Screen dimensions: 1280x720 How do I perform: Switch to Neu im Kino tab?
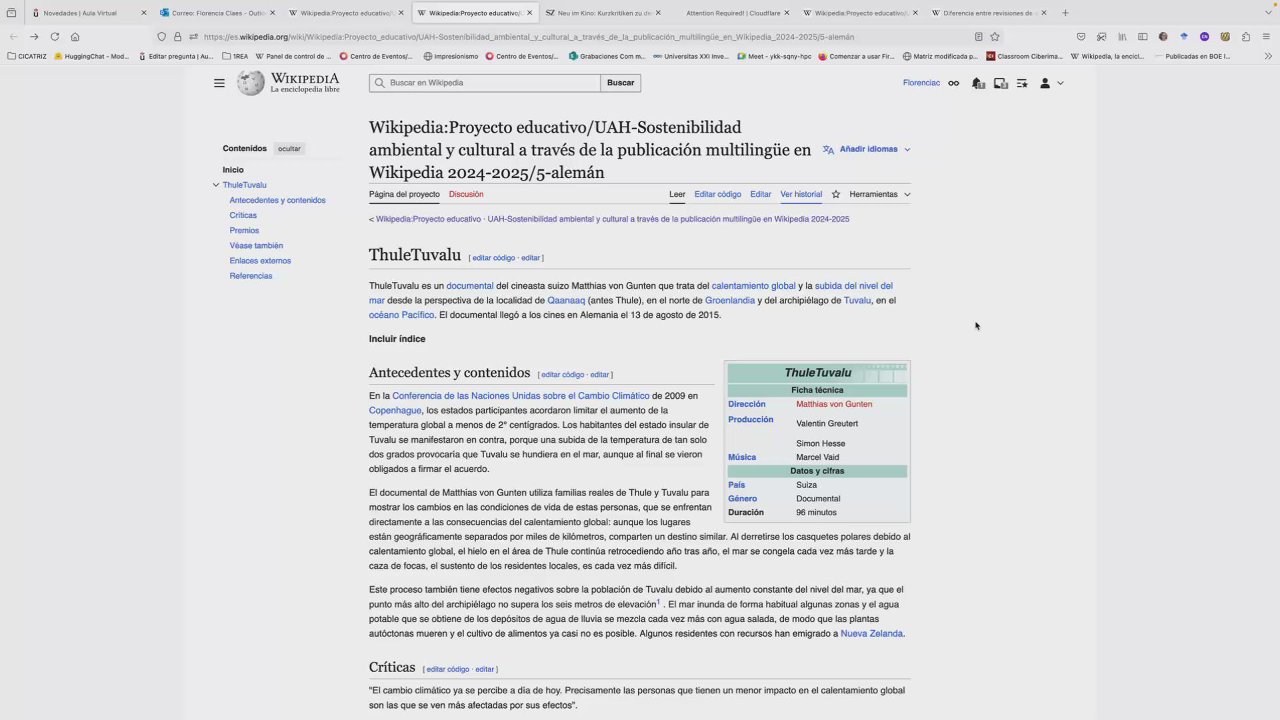[x=603, y=13]
